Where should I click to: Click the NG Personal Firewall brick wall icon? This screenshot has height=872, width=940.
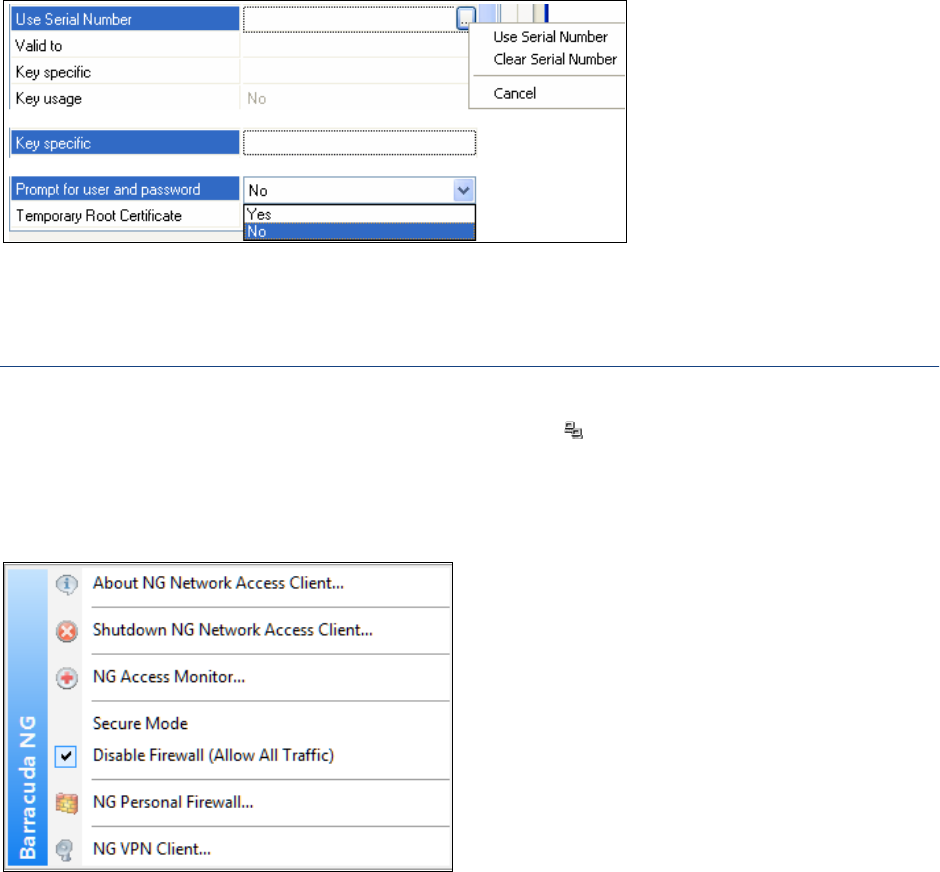point(67,803)
